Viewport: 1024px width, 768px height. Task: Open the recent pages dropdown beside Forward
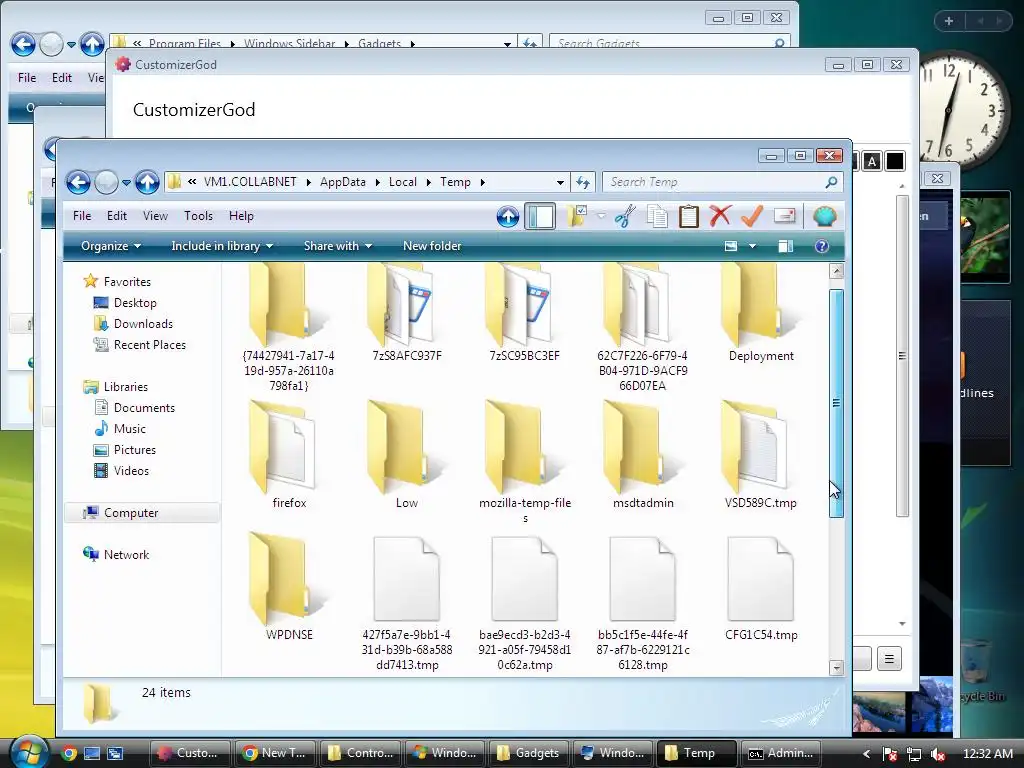point(126,183)
